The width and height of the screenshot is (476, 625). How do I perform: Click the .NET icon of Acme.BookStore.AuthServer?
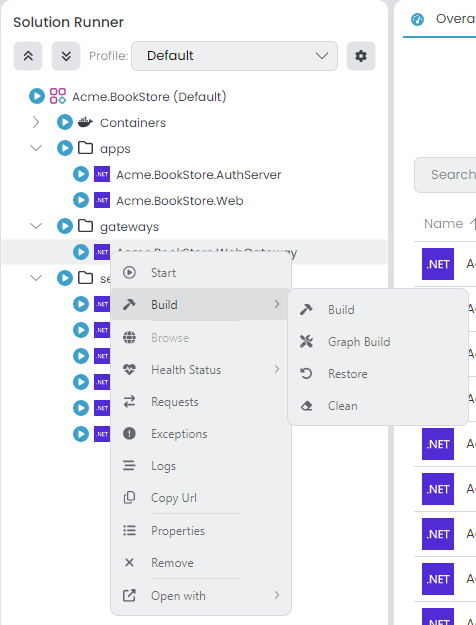point(102,174)
